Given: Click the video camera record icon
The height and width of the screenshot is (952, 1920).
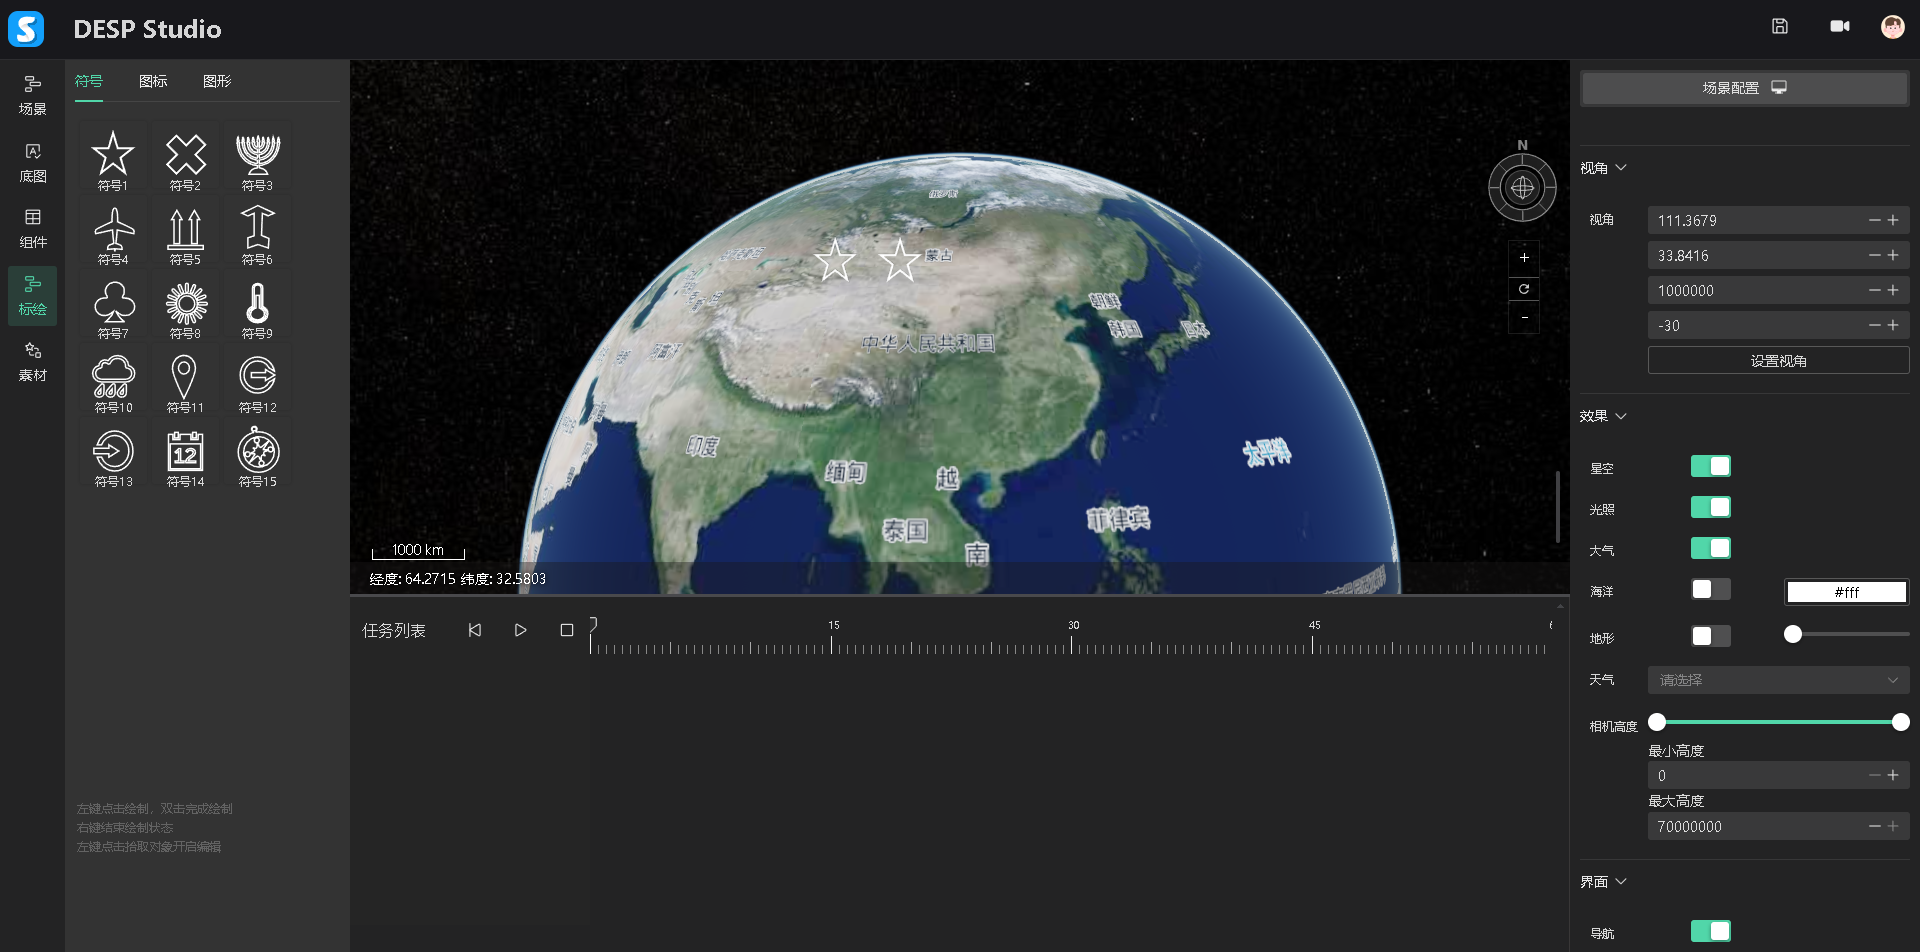Looking at the screenshot, I should (x=1839, y=27).
